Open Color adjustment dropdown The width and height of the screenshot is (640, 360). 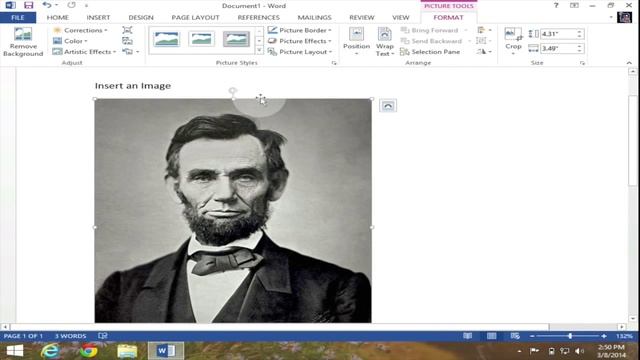pos(70,41)
